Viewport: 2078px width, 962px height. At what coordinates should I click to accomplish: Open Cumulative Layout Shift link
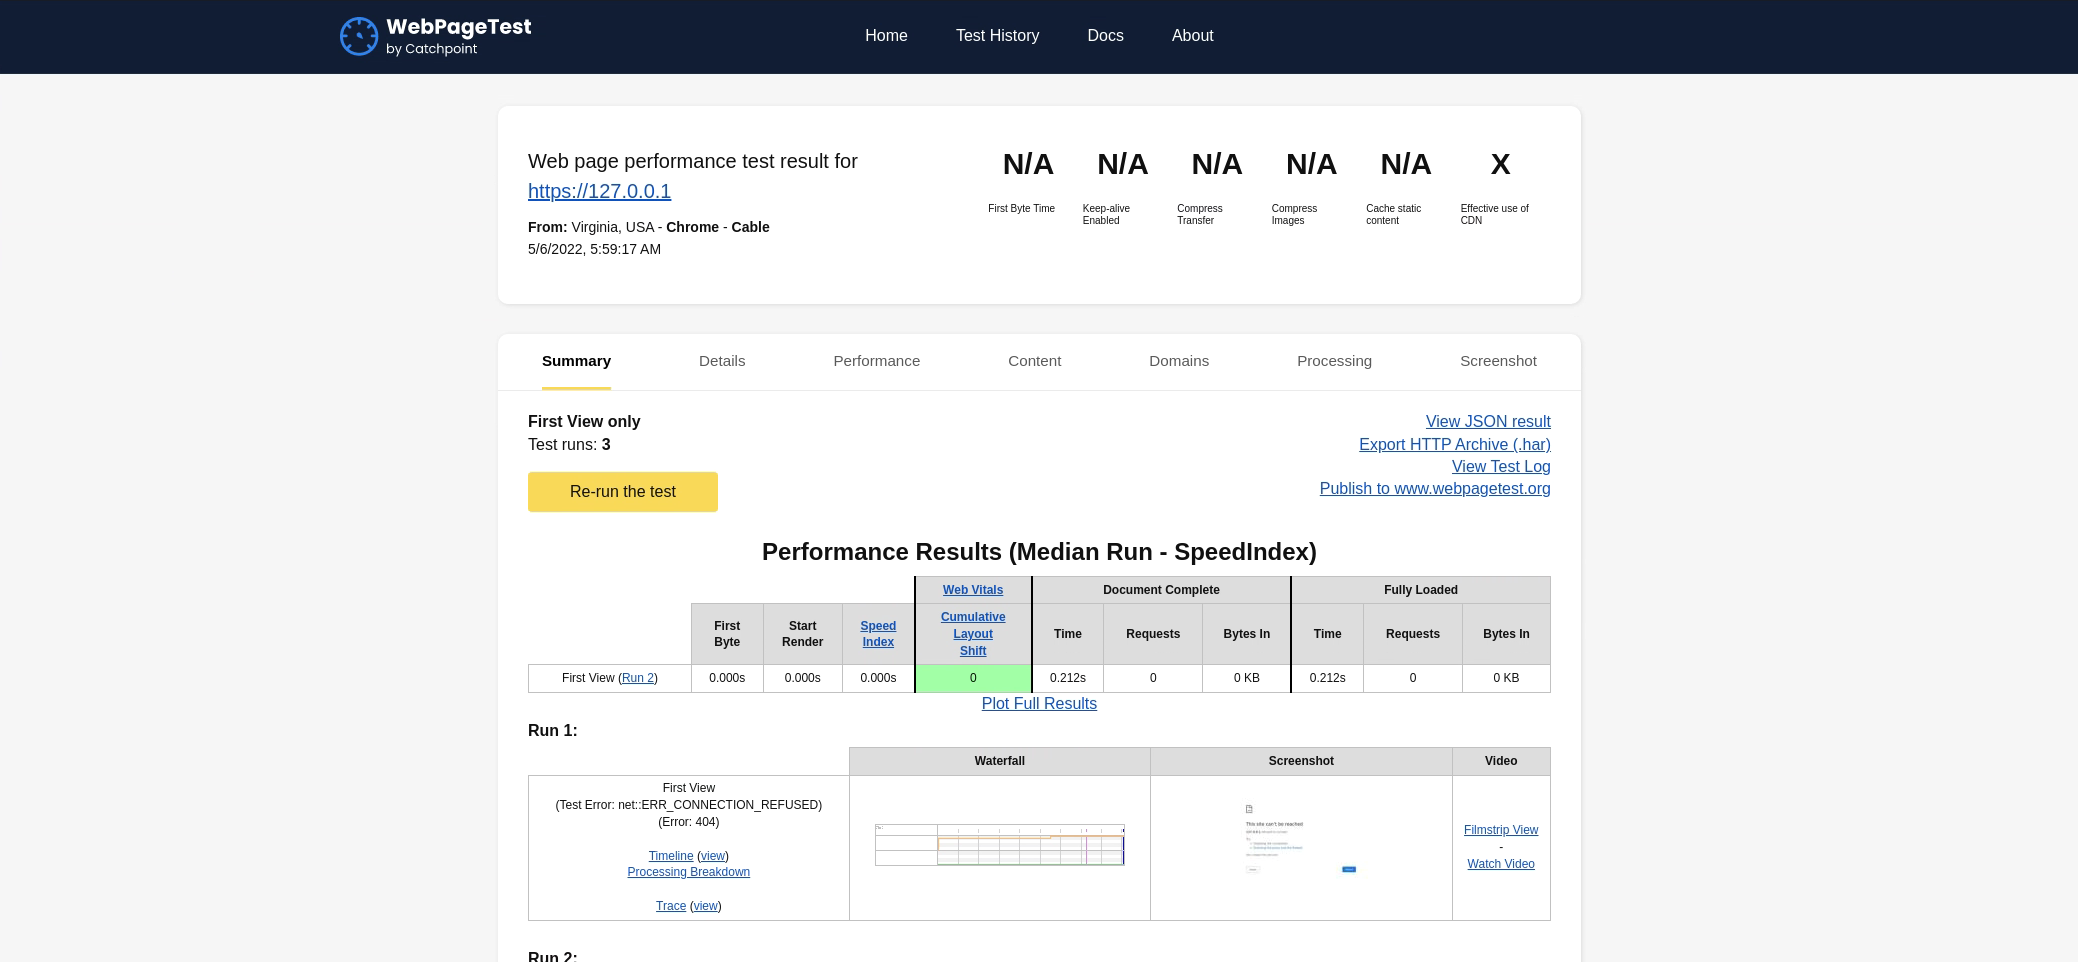click(x=973, y=634)
